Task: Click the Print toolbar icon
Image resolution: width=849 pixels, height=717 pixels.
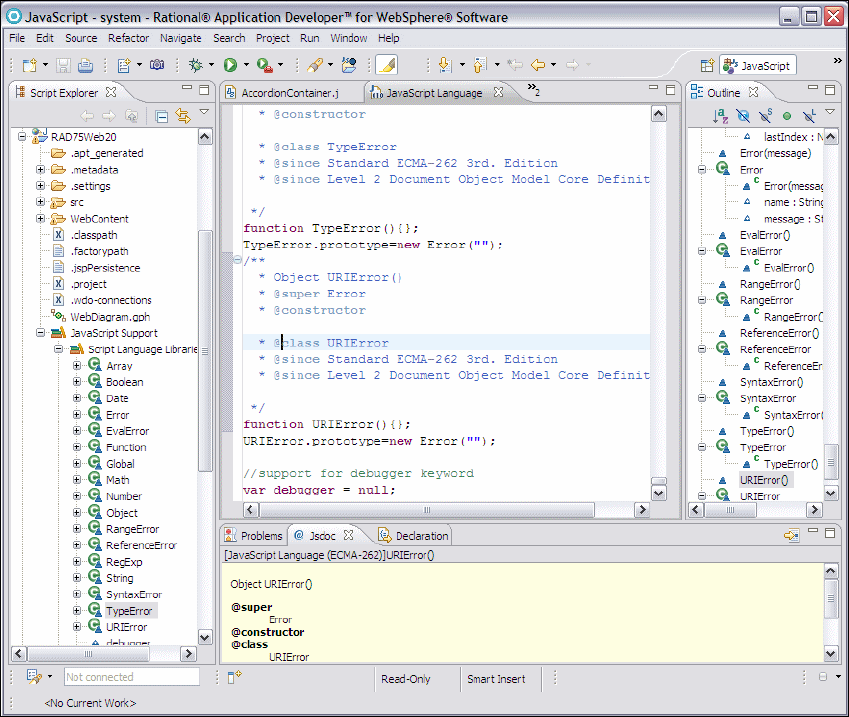Action: pyautogui.click(x=85, y=65)
